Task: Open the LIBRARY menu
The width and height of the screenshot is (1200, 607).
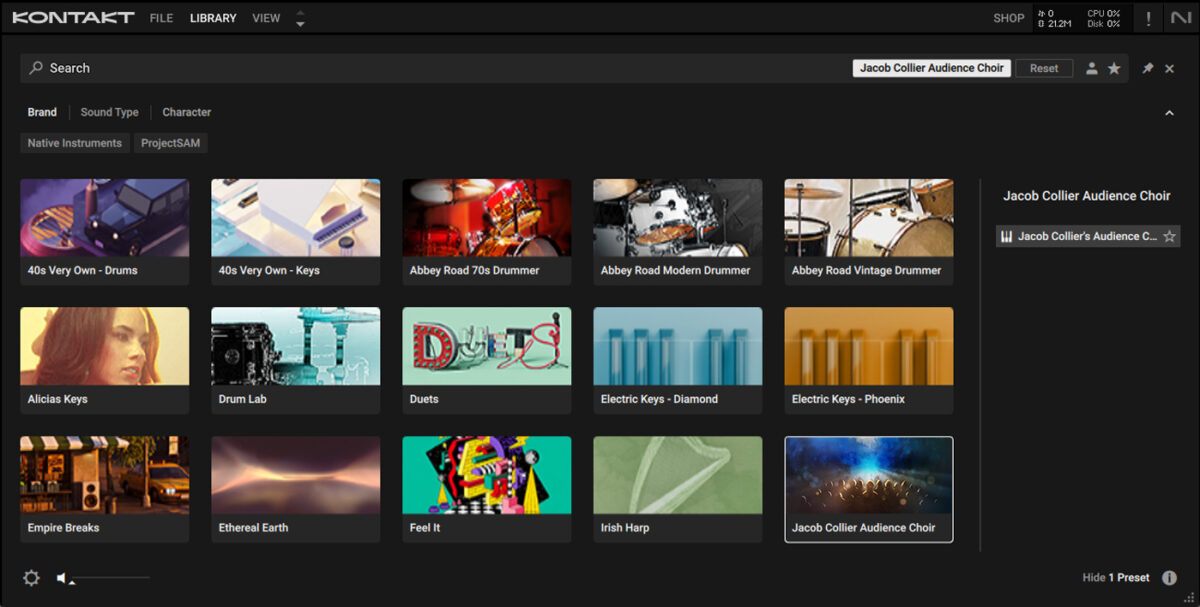Action: click(213, 18)
